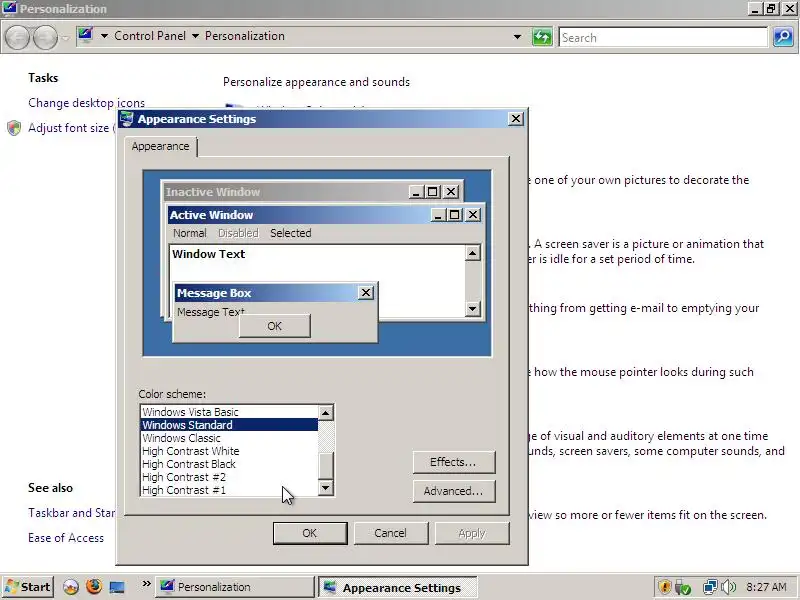Click Personalization breadcrumb
The height and width of the screenshot is (600, 800).
pos(245,36)
